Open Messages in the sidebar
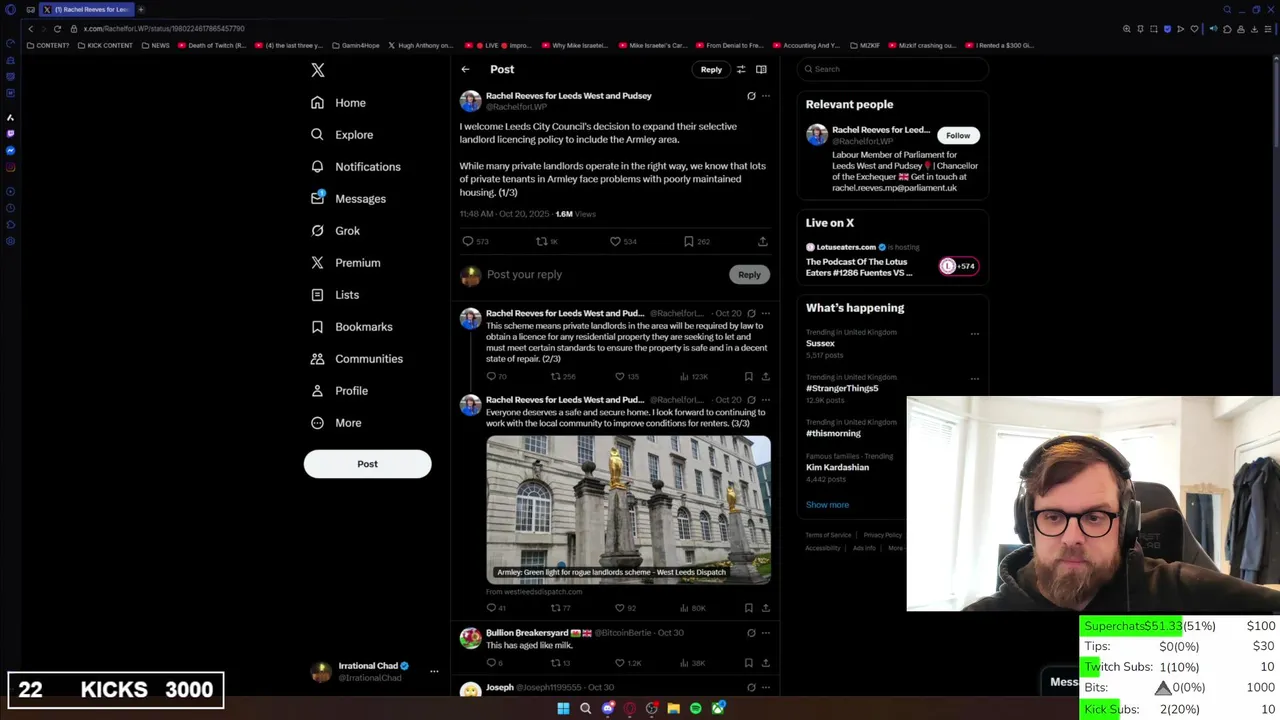The width and height of the screenshot is (1280, 720). [x=348, y=199]
